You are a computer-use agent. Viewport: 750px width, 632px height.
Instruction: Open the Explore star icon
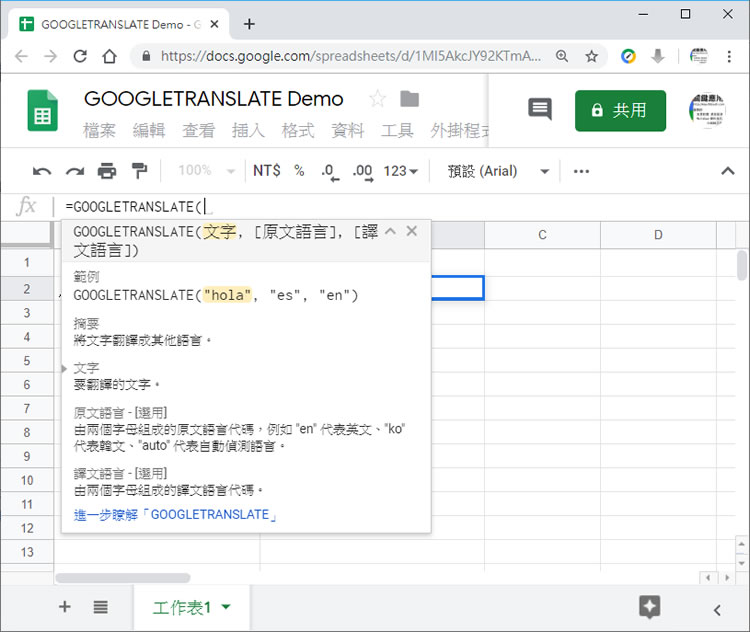pos(650,607)
